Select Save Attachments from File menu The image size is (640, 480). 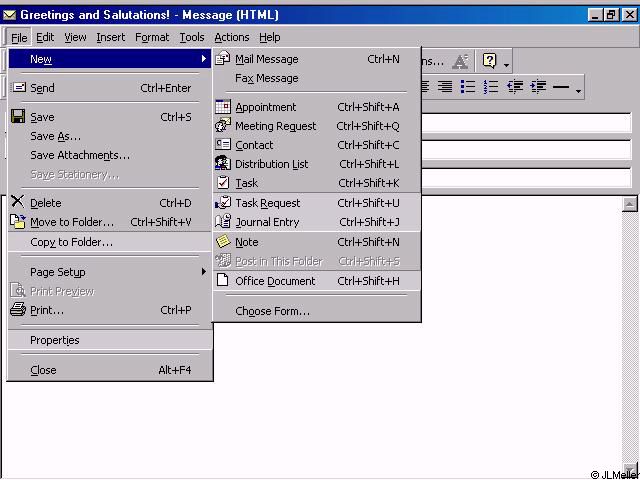[x=80, y=155]
